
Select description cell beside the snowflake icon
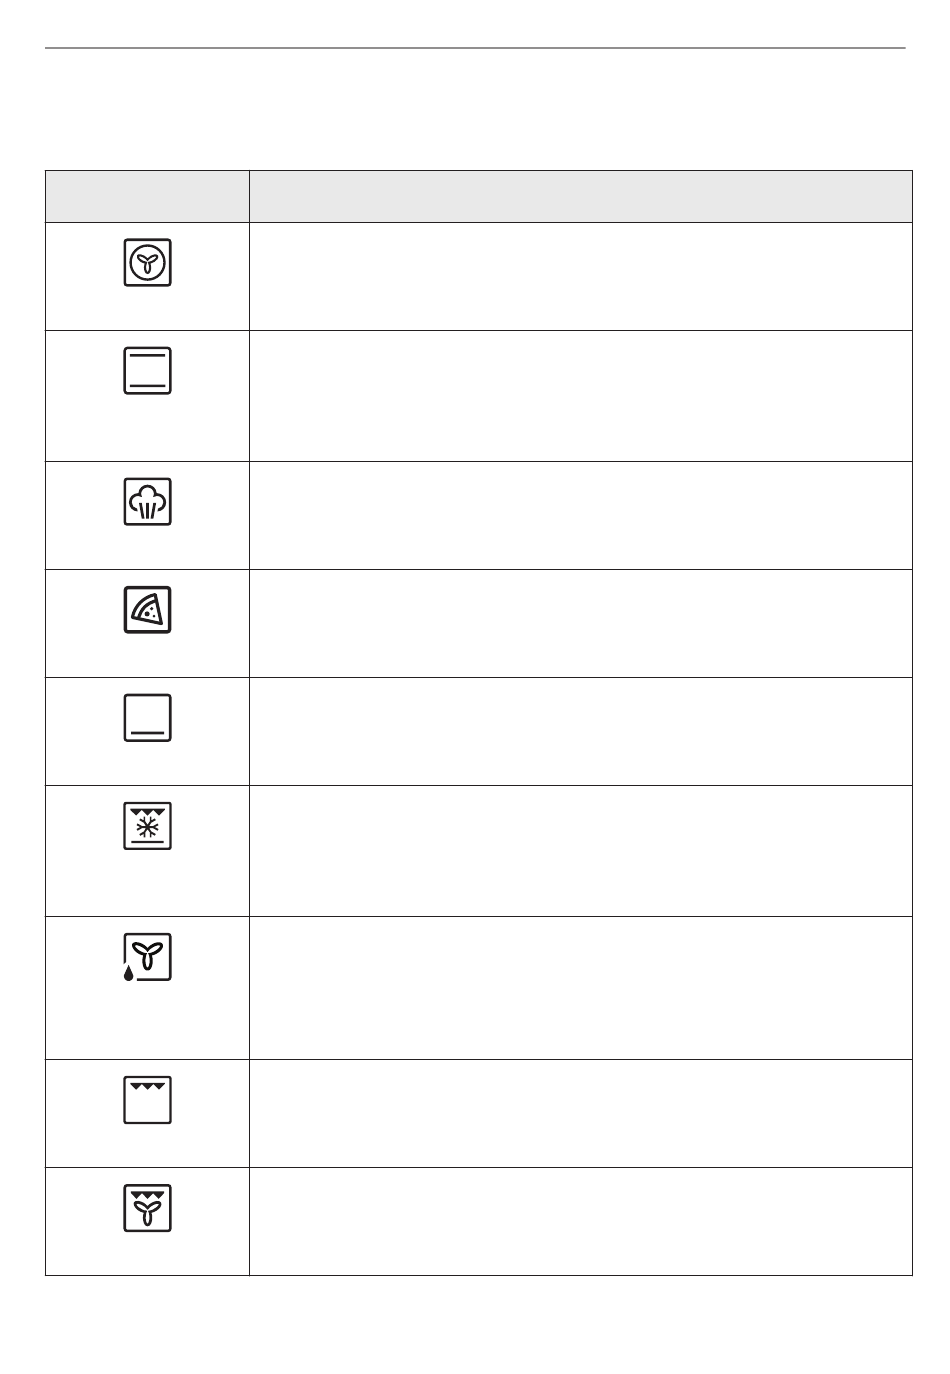point(580,851)
